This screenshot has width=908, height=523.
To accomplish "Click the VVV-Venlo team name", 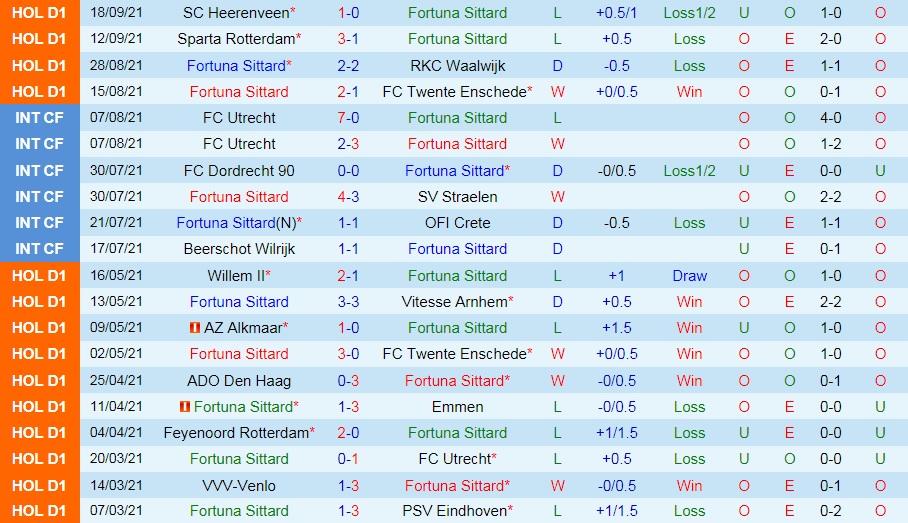I will pos(239,486).
